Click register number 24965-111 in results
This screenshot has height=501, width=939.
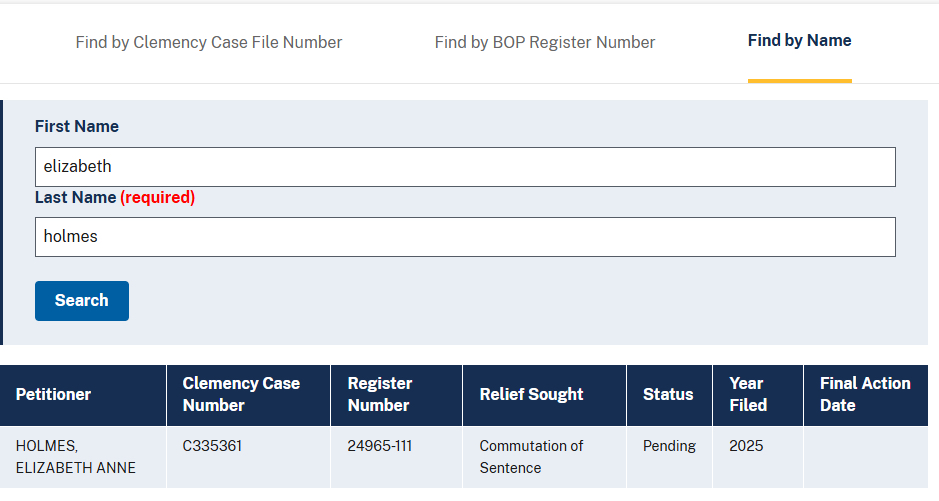(380, 446)
